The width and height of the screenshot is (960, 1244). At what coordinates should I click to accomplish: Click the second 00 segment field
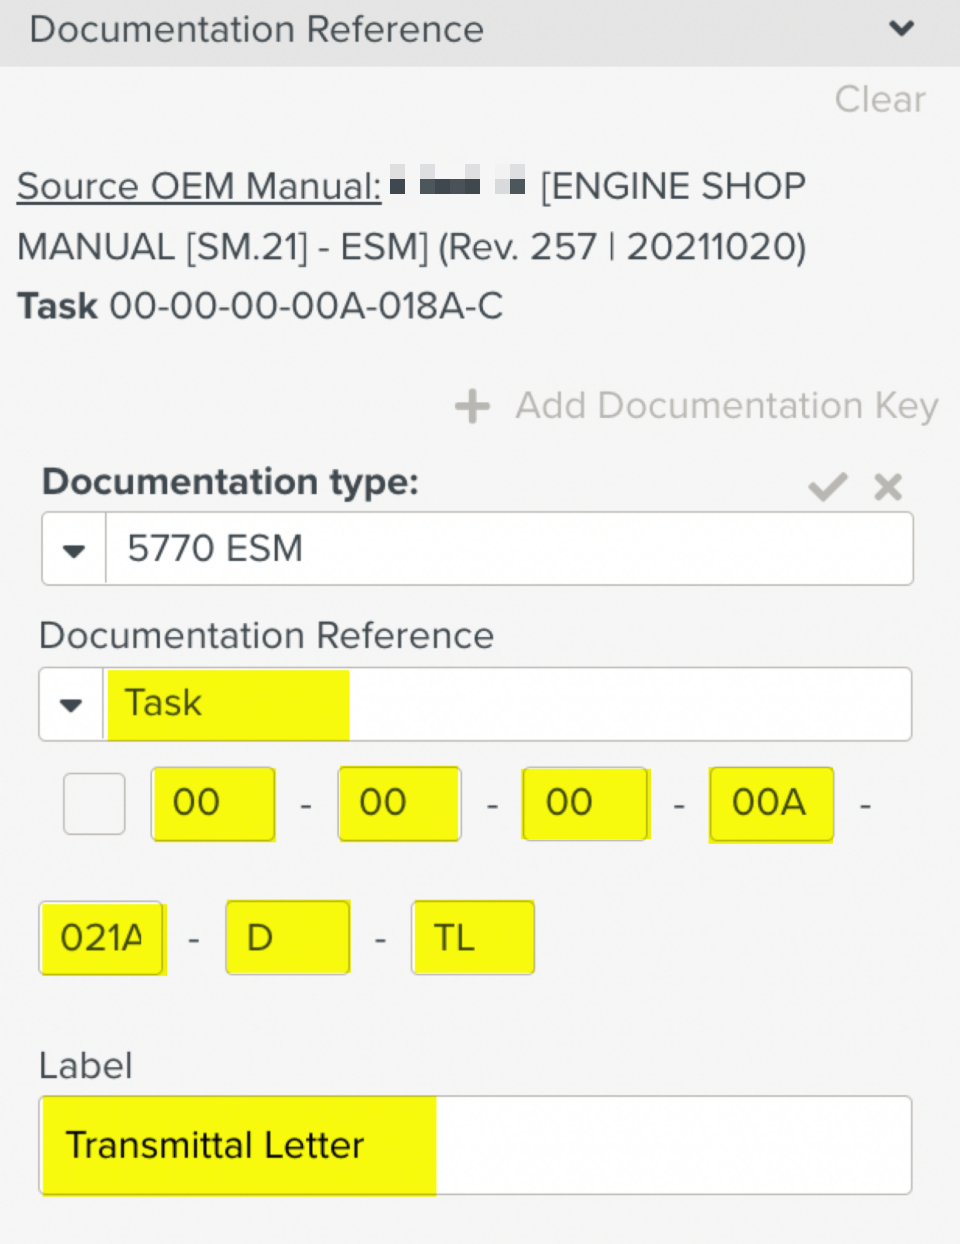point(399,803)
